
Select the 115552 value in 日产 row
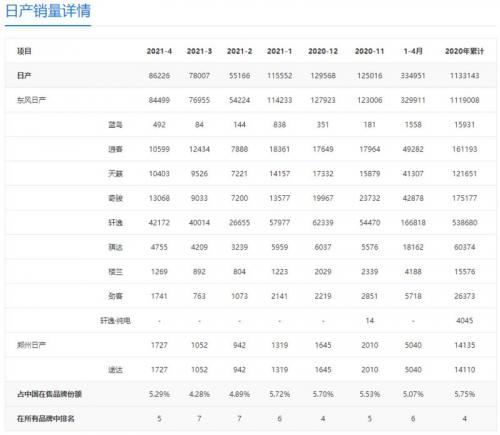[279, 76]
